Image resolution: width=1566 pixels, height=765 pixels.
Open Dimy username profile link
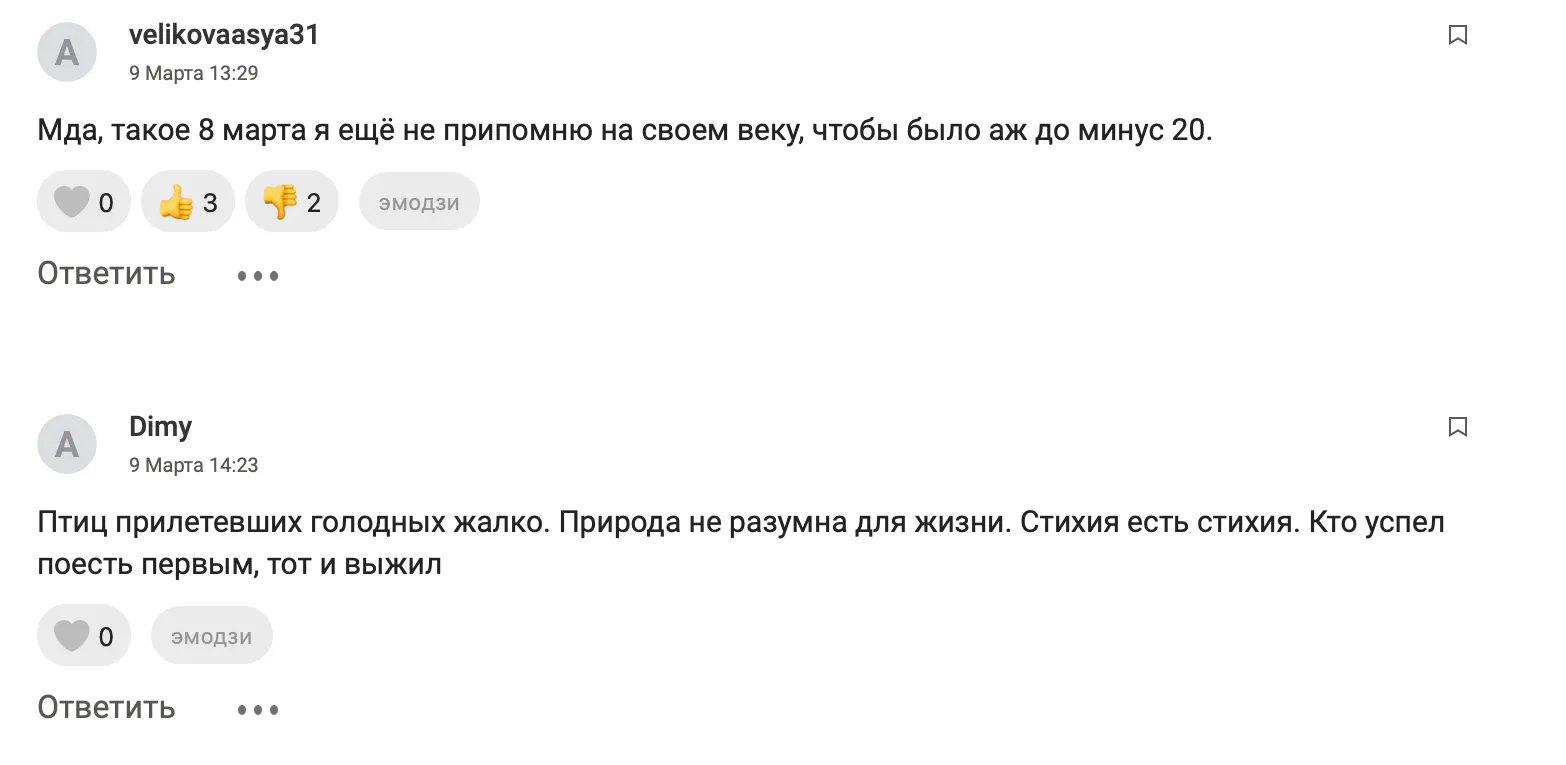[160, 427]
